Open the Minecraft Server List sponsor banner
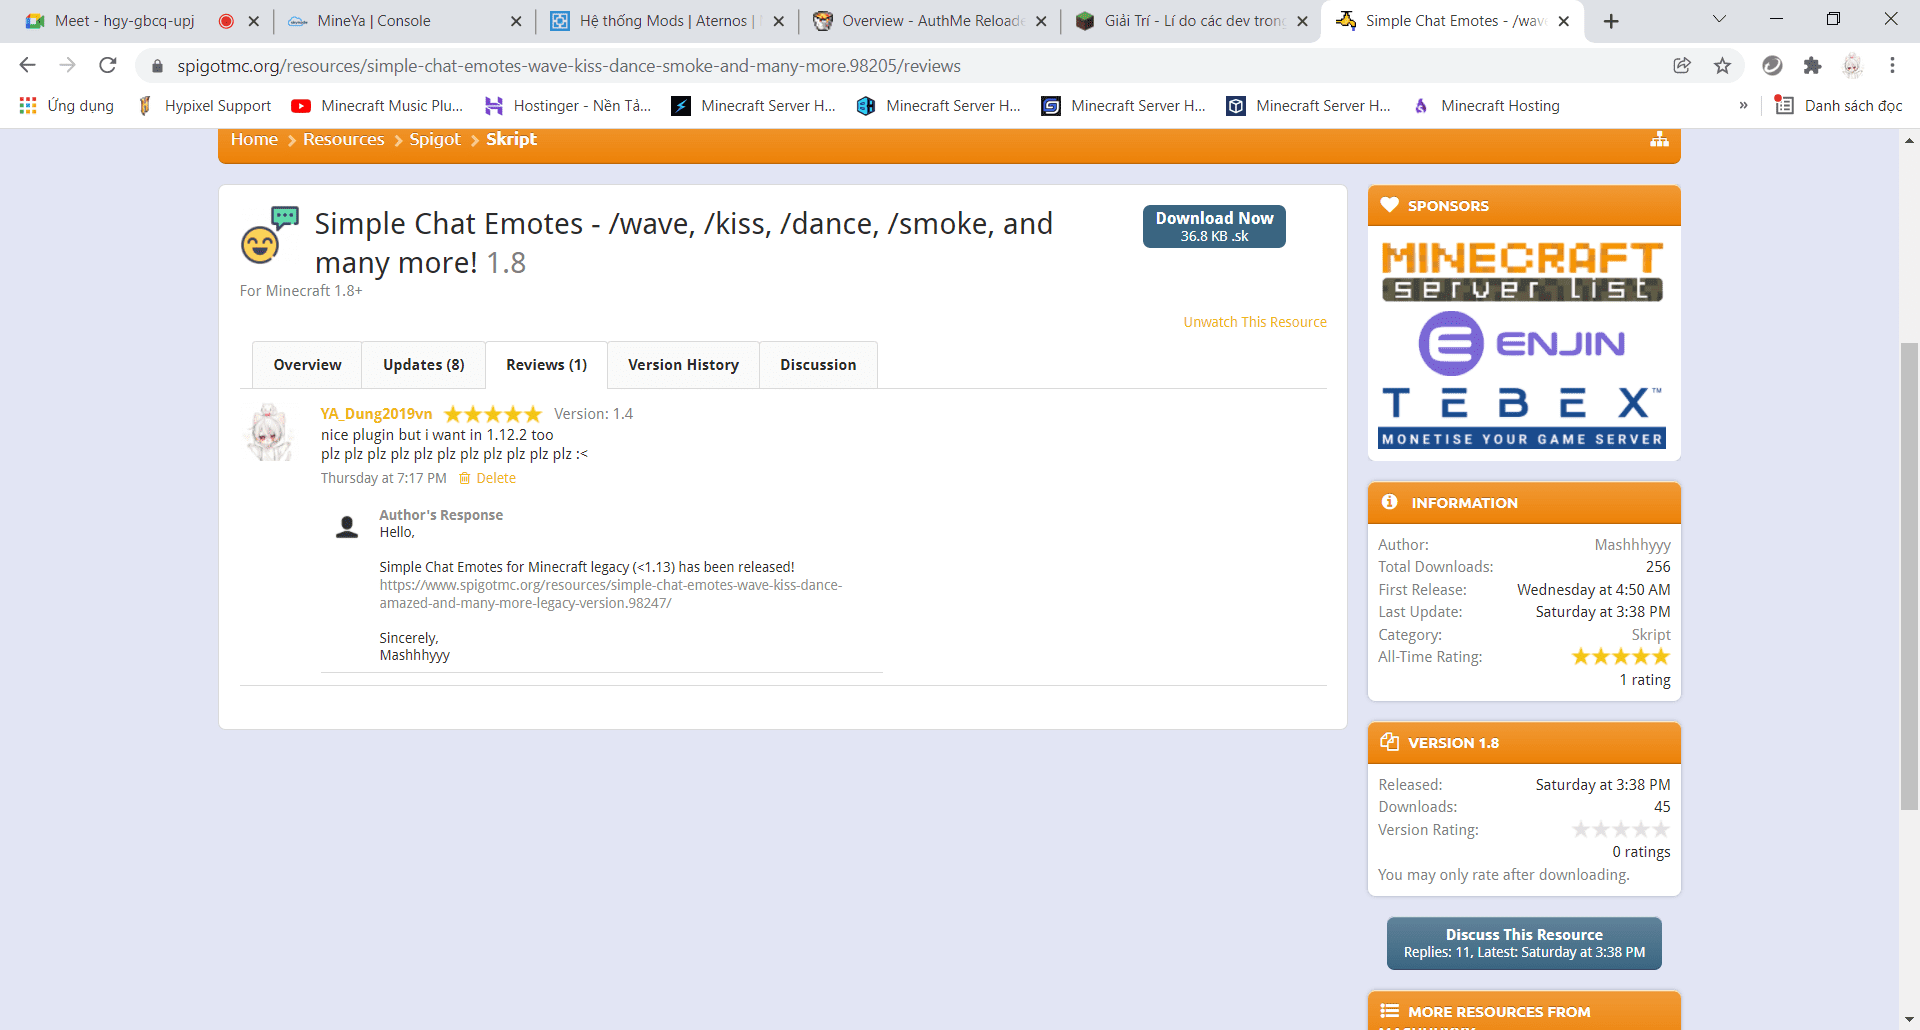This screenshot has width=1920, height=1030. click(x=1522, y=271)
